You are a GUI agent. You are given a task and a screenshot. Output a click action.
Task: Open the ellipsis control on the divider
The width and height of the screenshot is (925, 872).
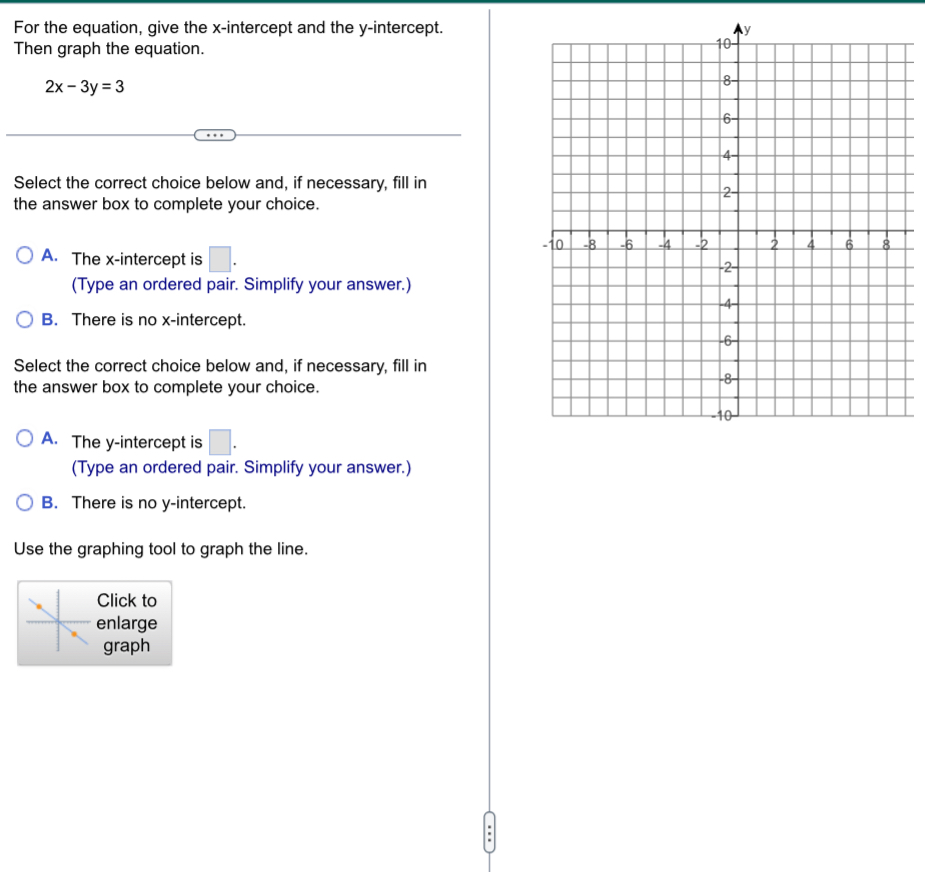point(214,134)
